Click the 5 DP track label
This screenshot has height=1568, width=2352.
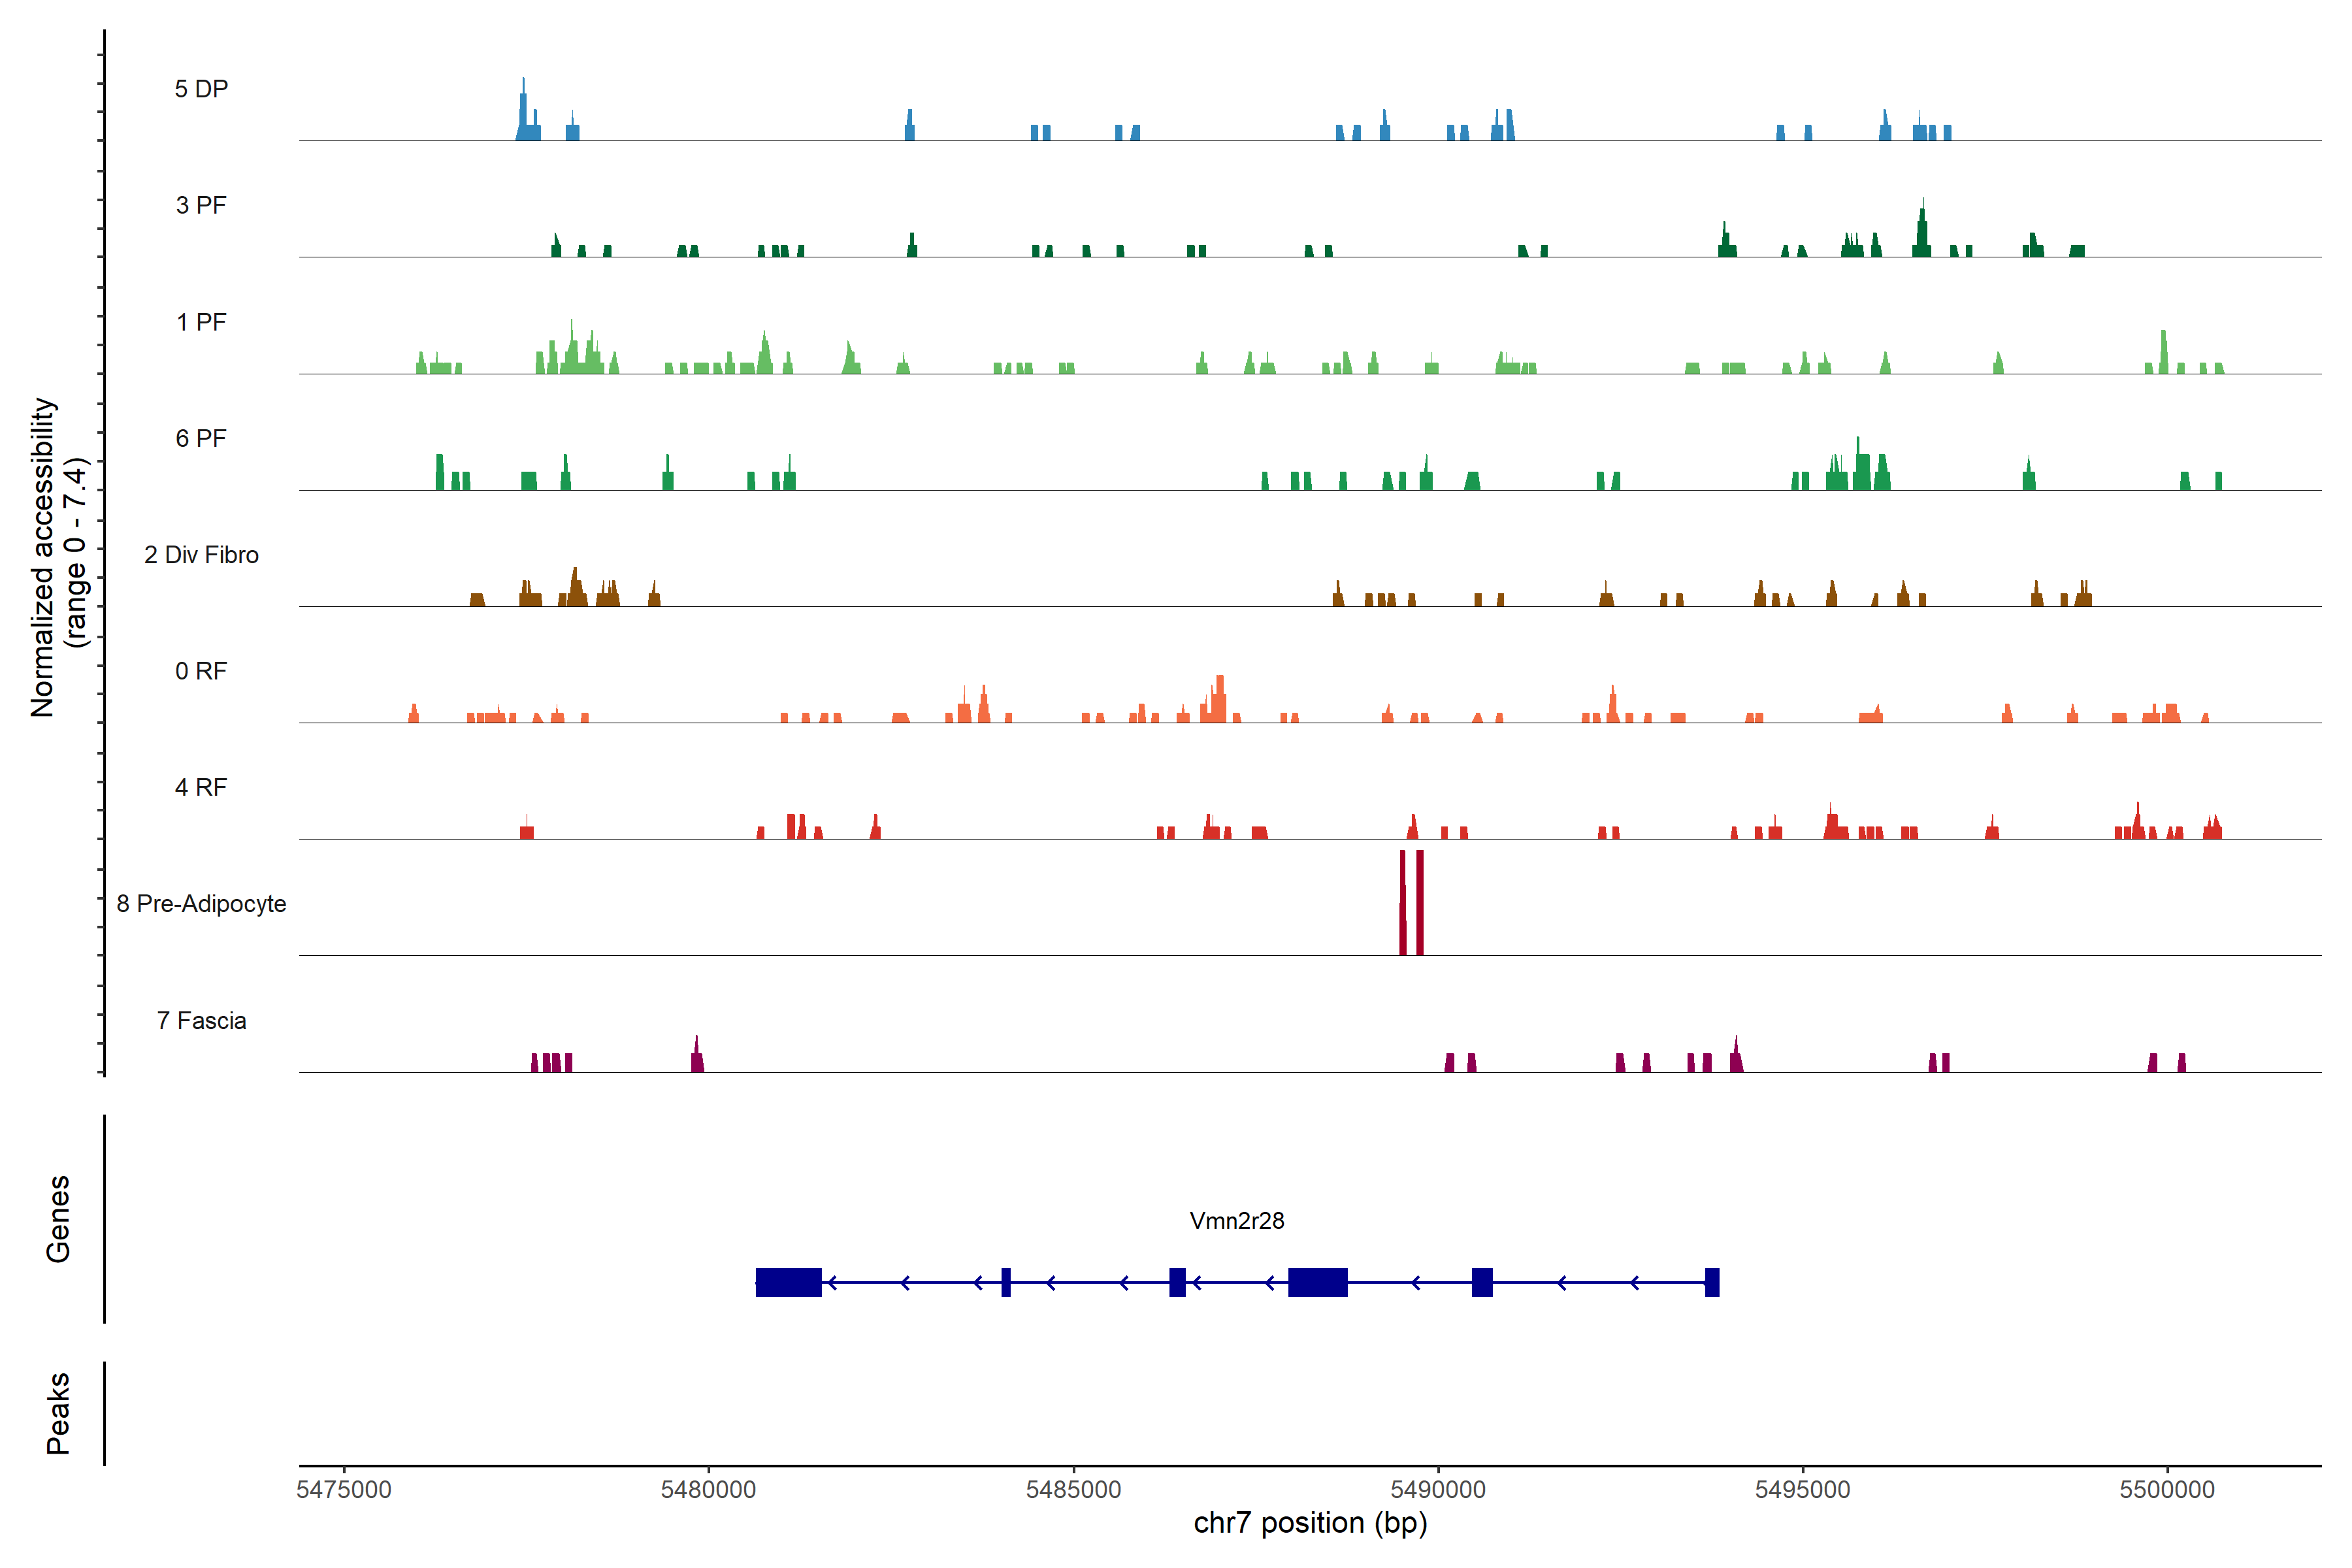point(201,89)
